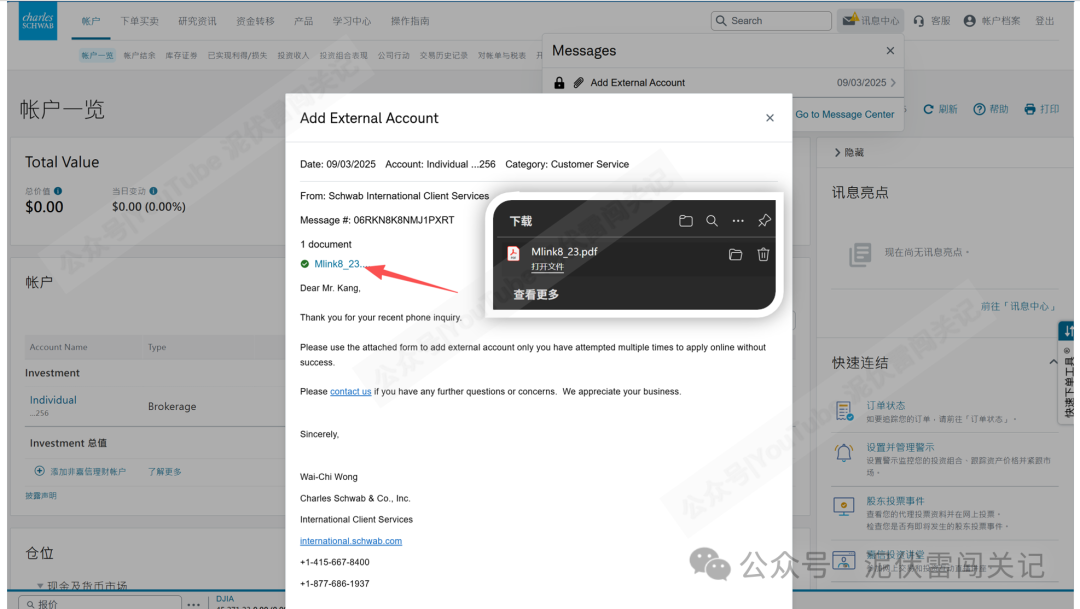This screenshot has width=1080, height=609.
Task: Switch to the 库存证券 sub-tab
Action: [181, 55]
